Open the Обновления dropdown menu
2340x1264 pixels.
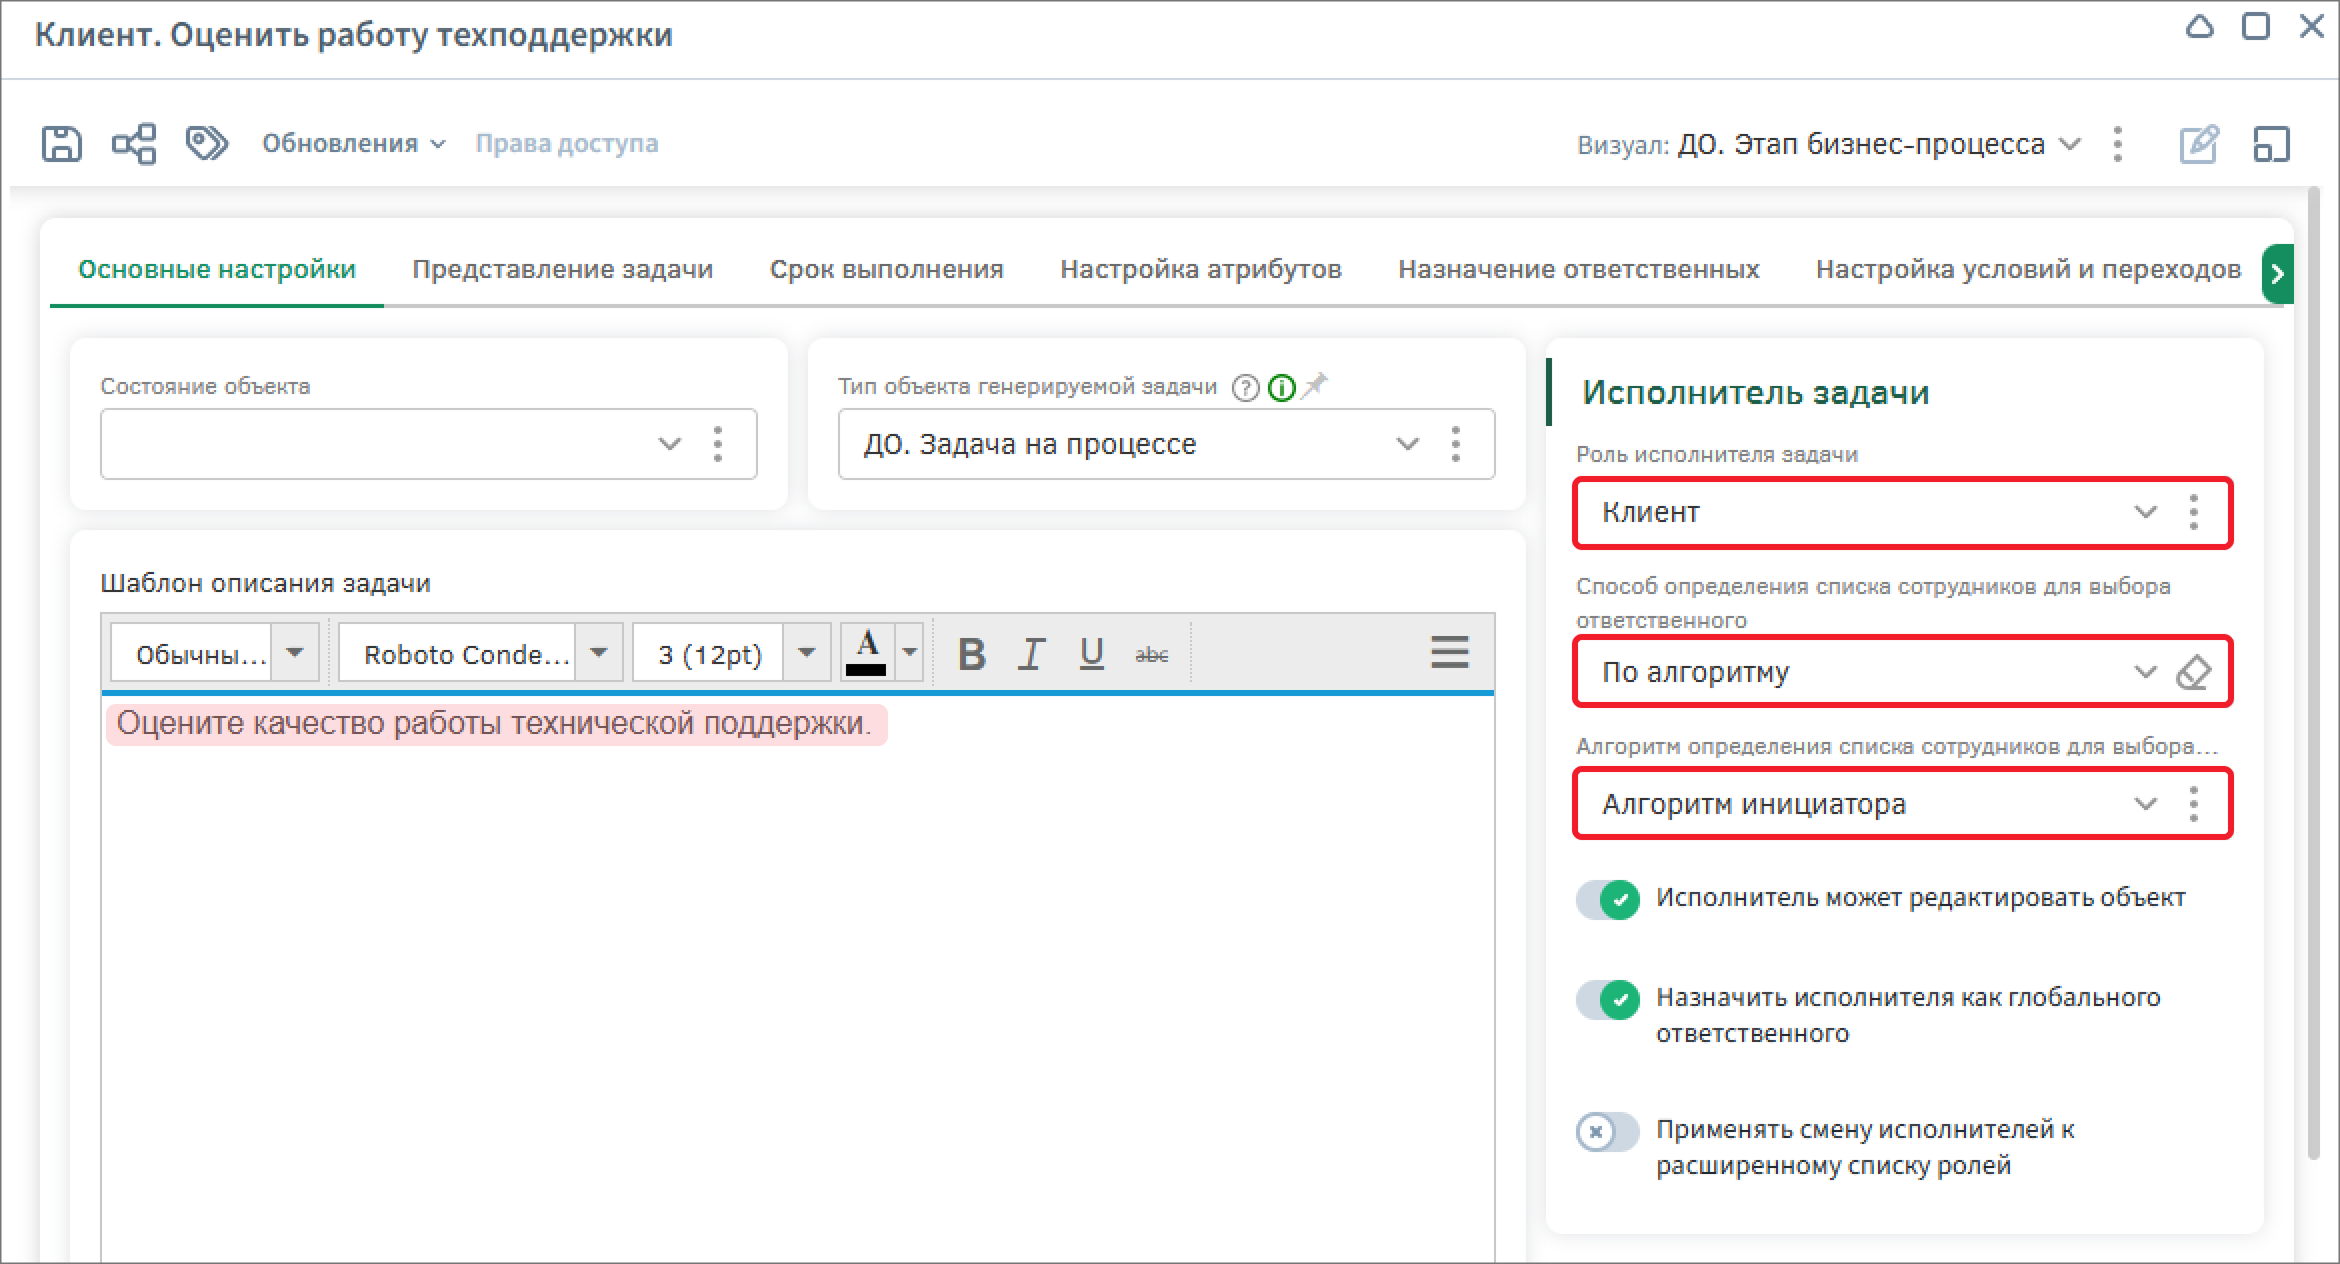(353, 144)
